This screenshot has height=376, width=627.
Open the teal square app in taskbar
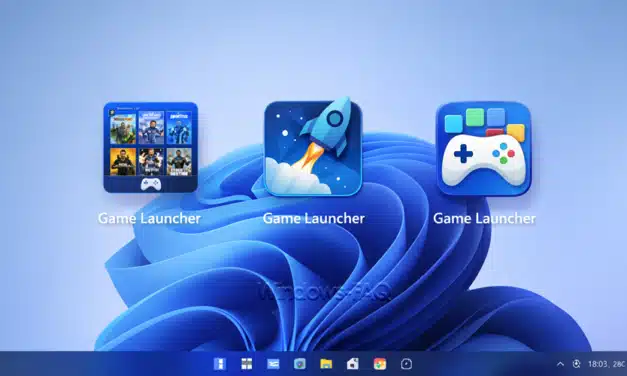point(300,364)
